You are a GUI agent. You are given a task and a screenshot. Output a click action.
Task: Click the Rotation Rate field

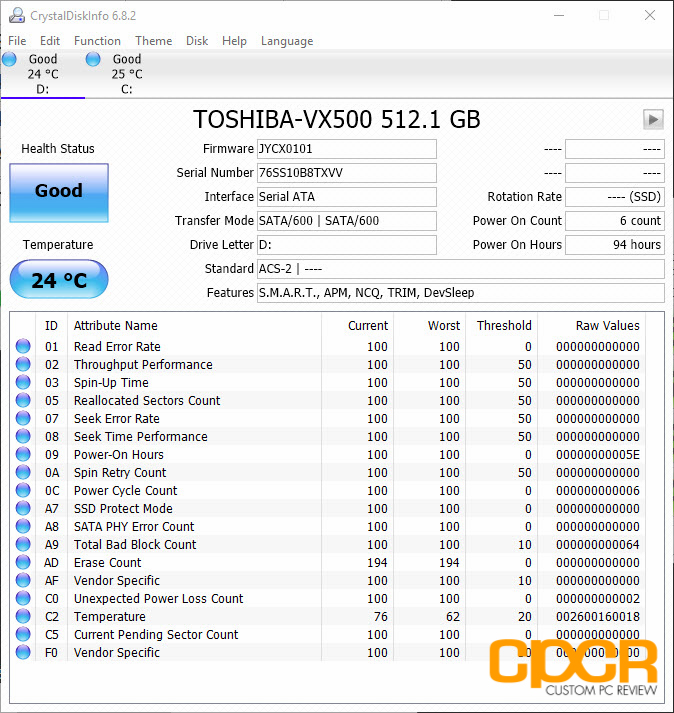[614, 196]
